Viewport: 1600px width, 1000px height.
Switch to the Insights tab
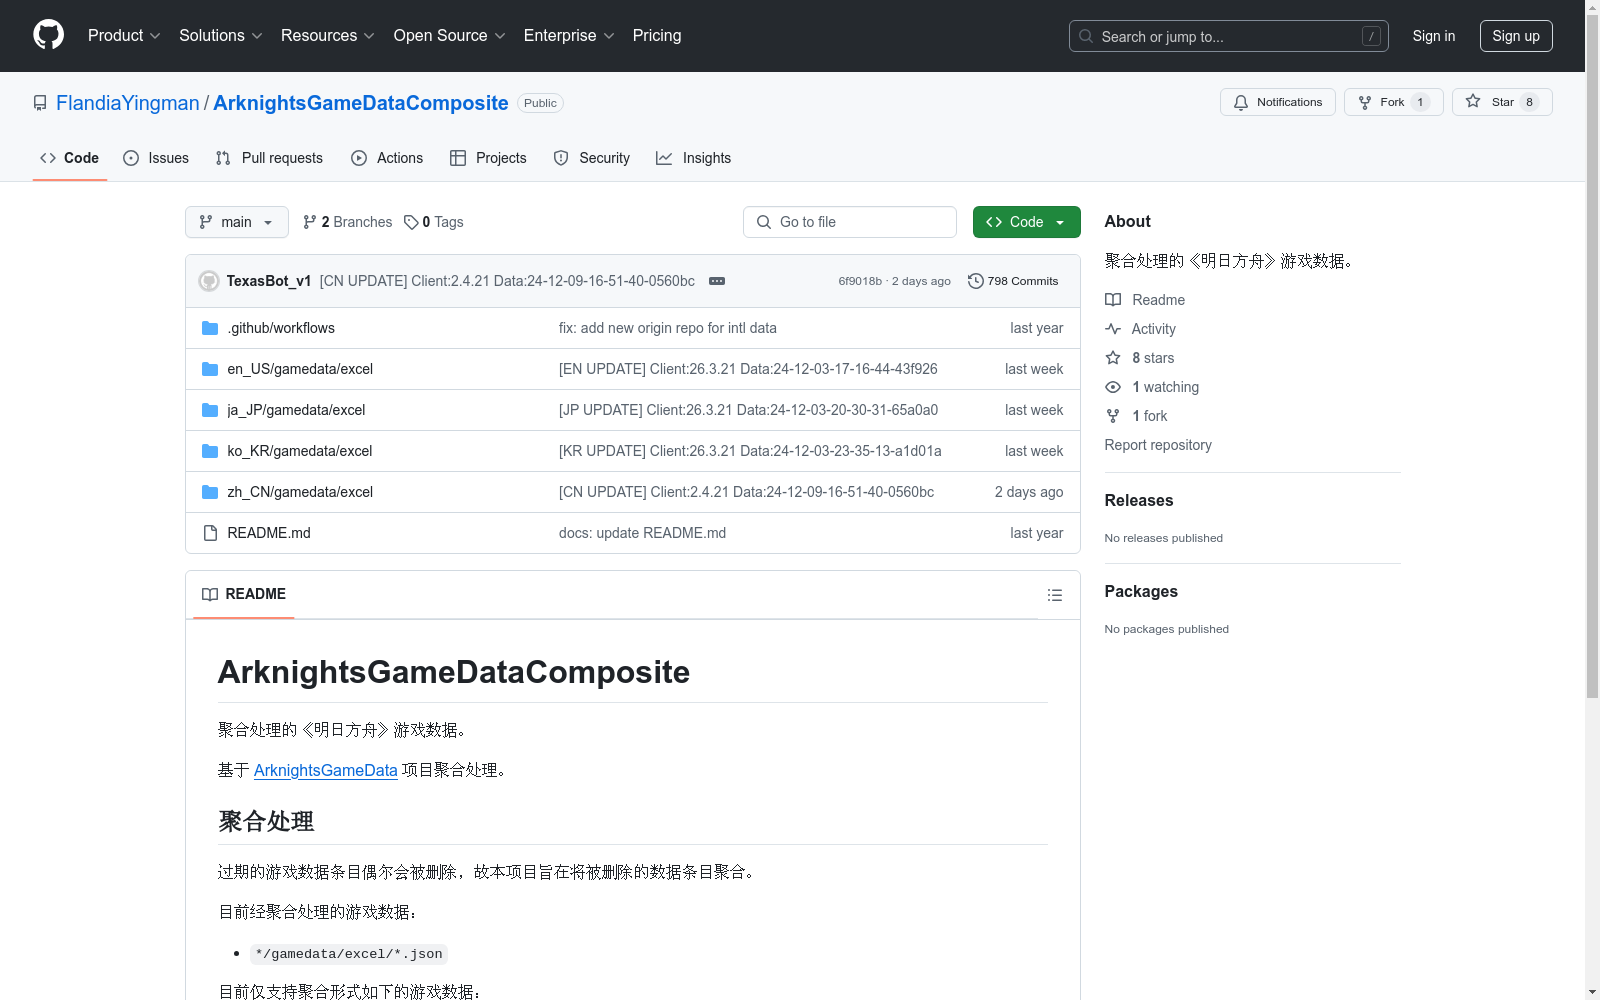(x=694, y=158)
